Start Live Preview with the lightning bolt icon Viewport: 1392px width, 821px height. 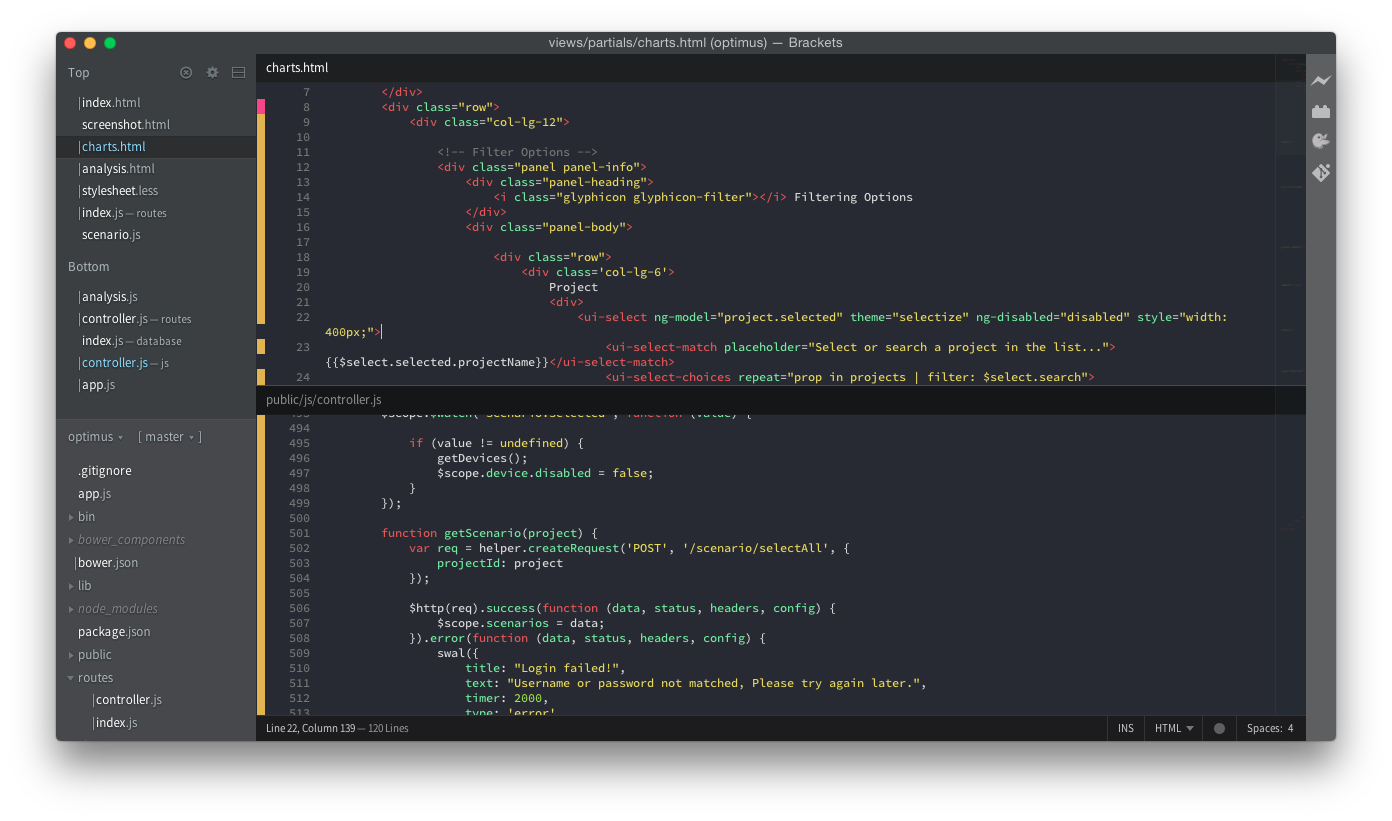[1321, 81]
